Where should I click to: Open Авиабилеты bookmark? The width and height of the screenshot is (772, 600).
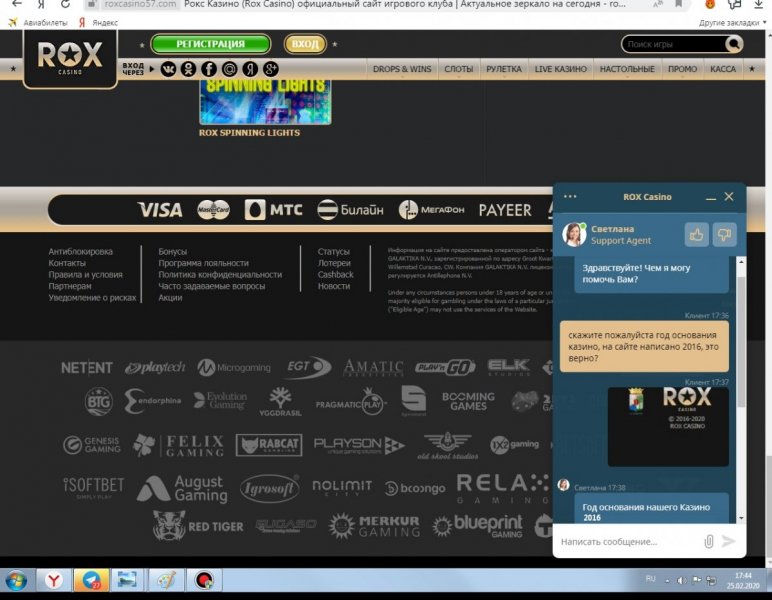pos(38,23)
